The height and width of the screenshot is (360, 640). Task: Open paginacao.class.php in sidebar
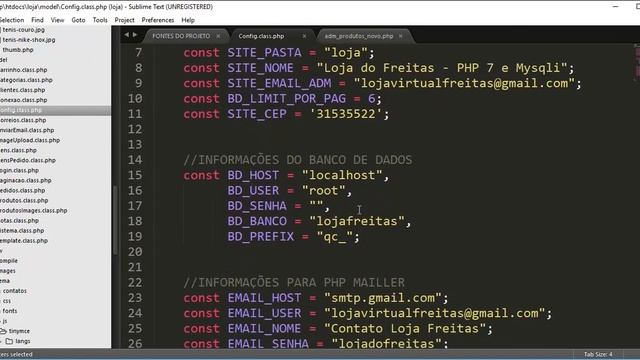click(x=26, y=180)
